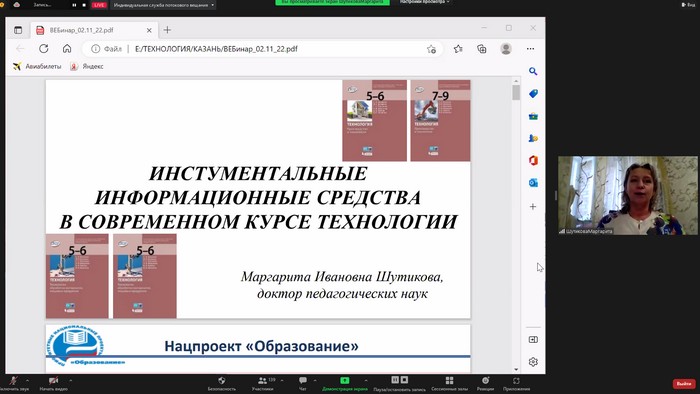This screenshot has width=700, height=394.
Task: Click the red LIVE badge
Action: click(99, 5)
